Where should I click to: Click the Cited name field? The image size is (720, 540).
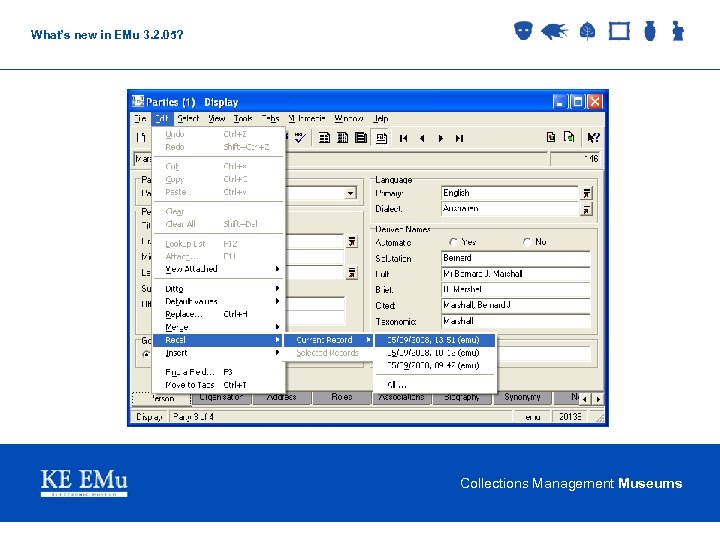(516, 305)
